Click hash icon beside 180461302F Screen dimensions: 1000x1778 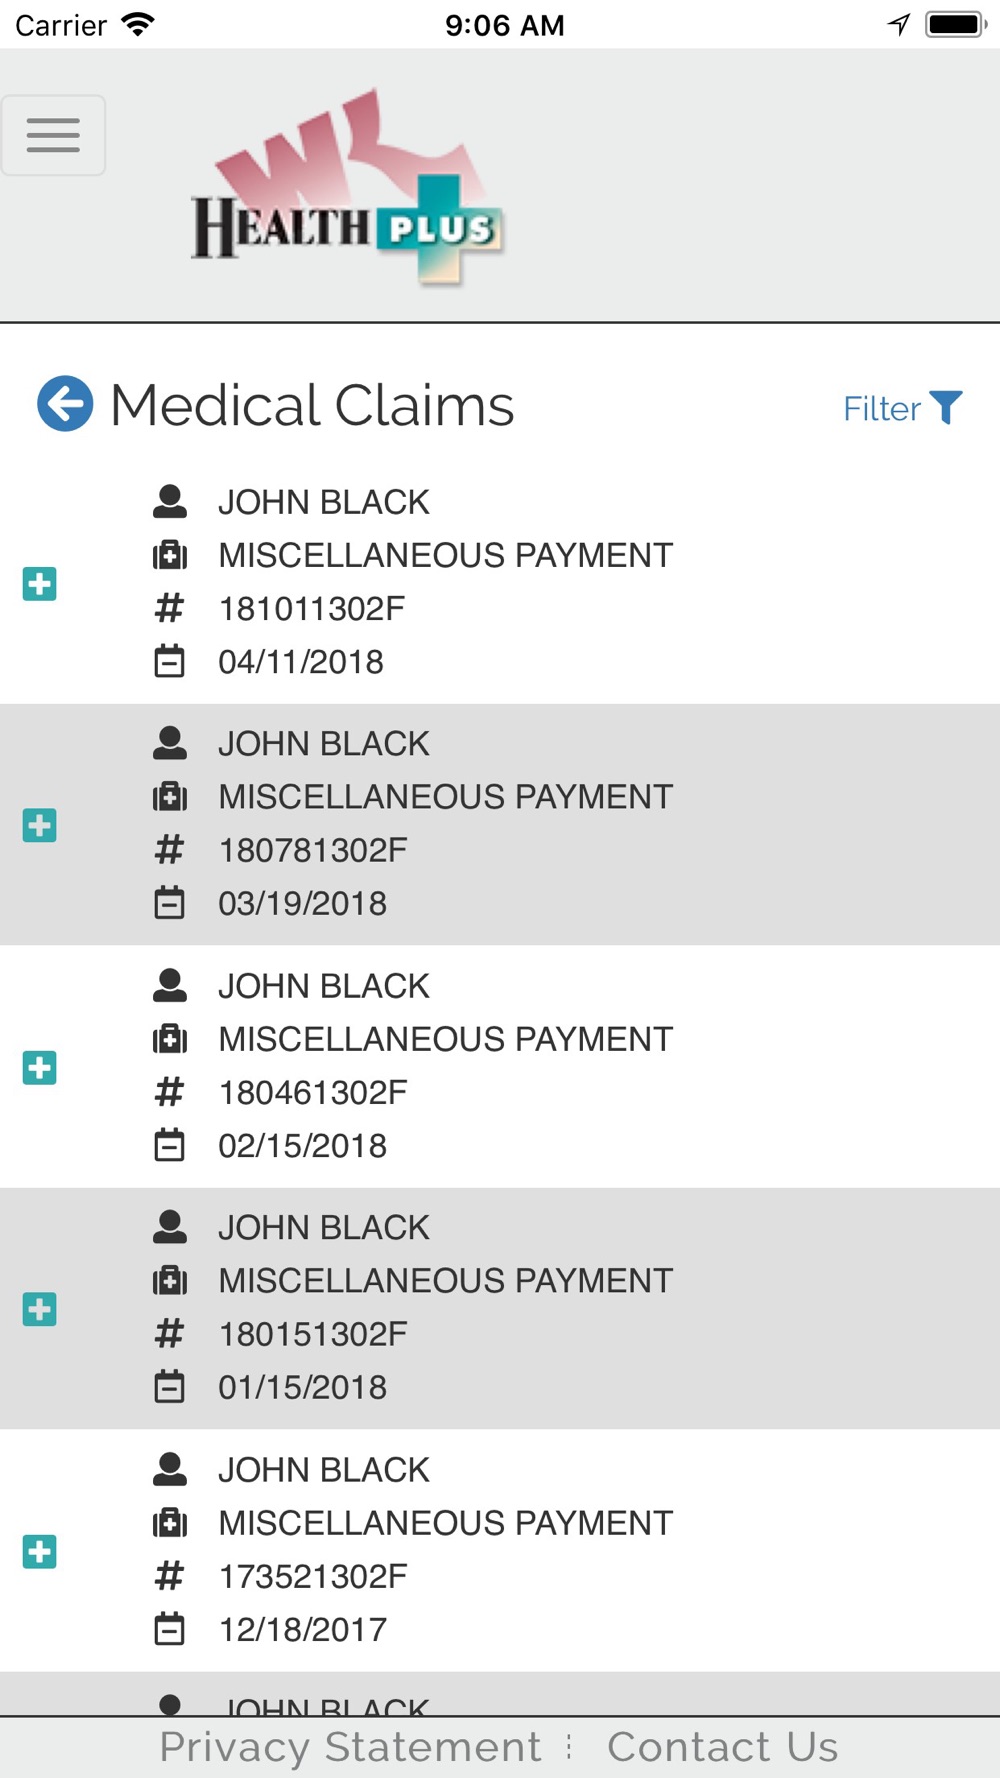(170, 1092)
